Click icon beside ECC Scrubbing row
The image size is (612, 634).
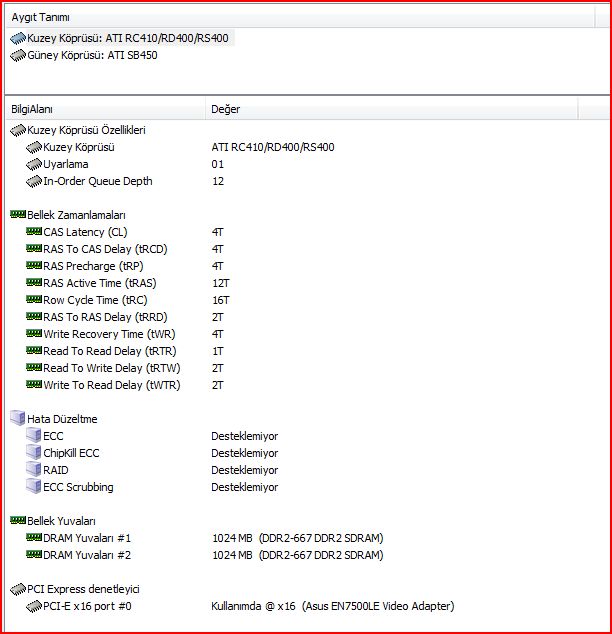point(34,486)
